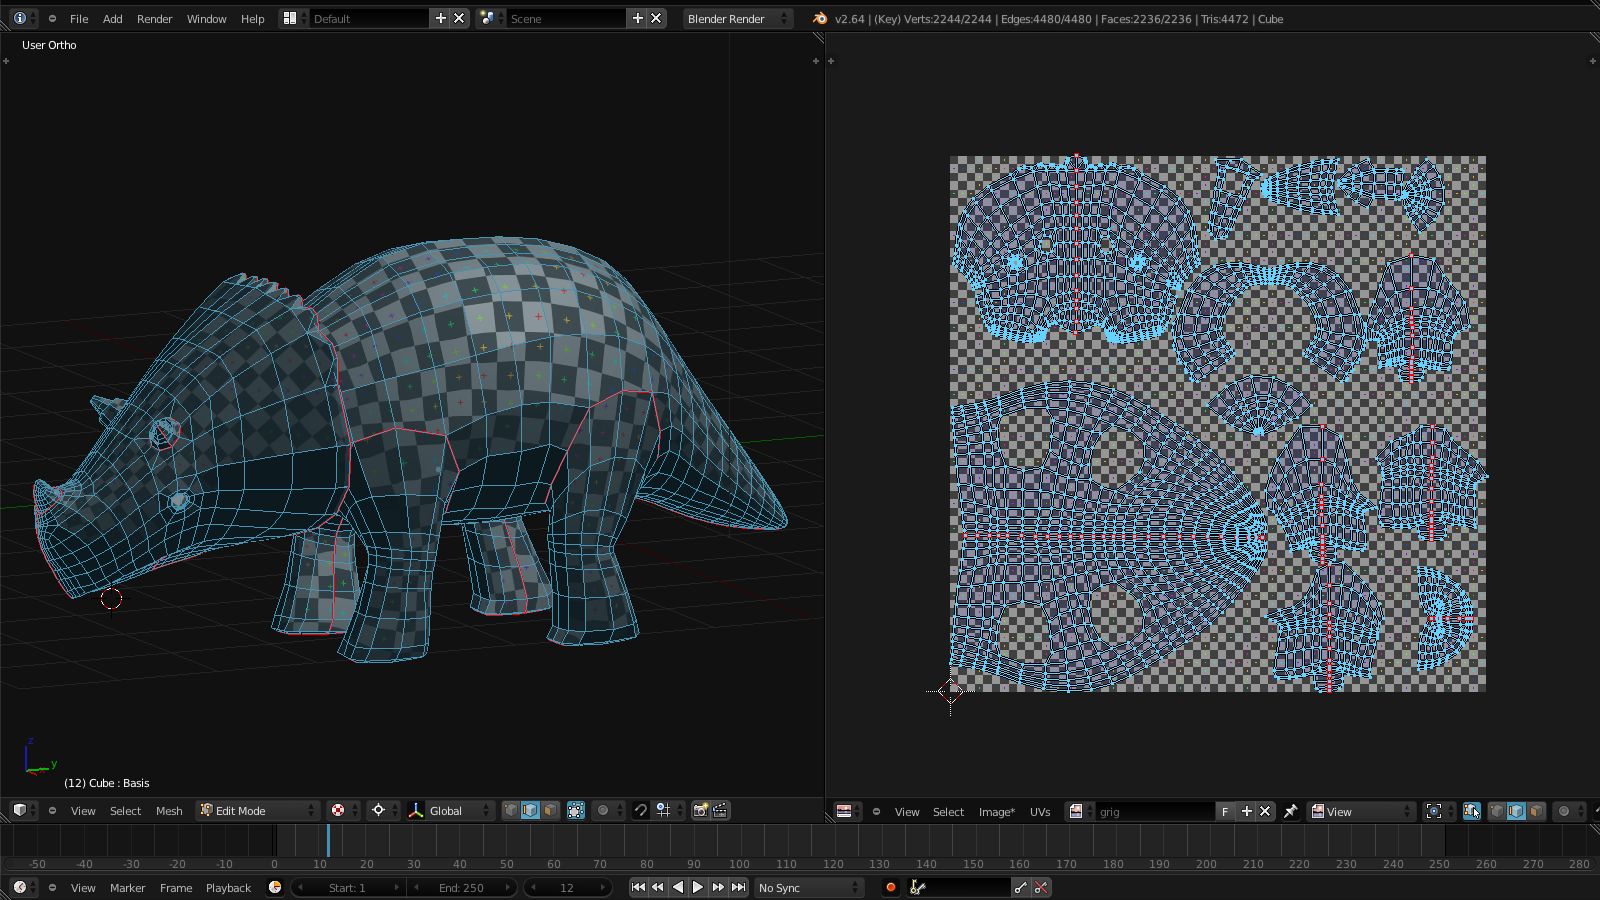Select face select mode in 3D viewport header
The height and width of the screenshot is (900, 1600).
click(x=550, y=811)
